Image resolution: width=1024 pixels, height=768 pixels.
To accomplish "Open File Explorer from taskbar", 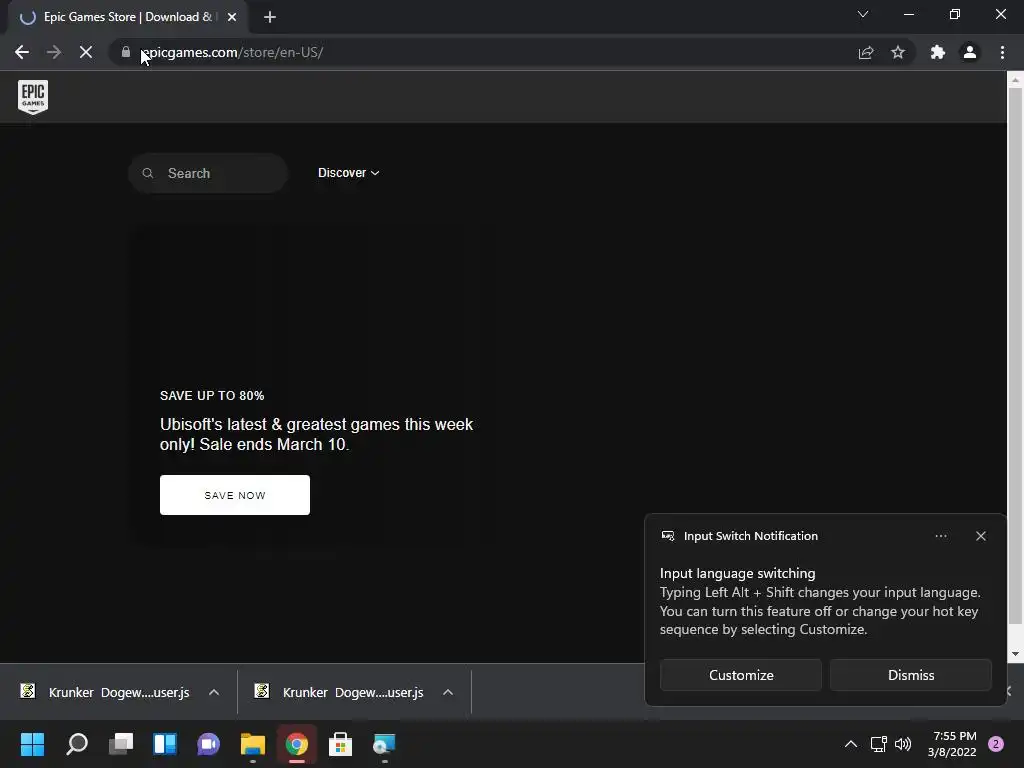I will [253, 744].
